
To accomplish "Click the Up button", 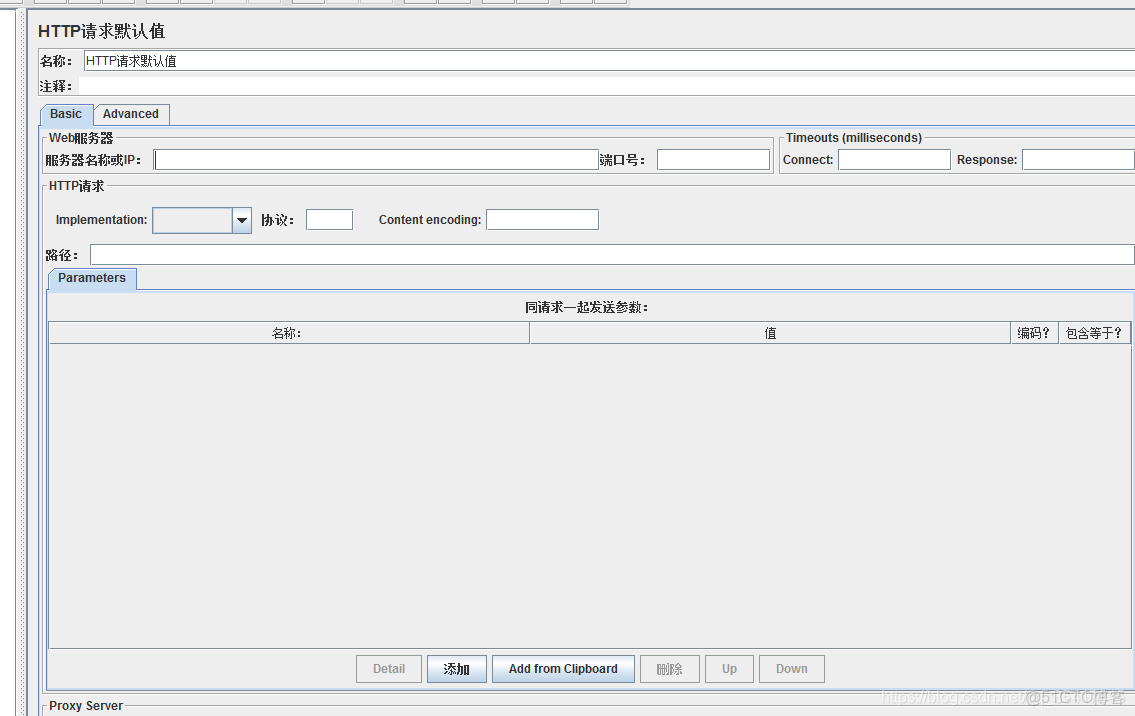I will tap(729, 668).
